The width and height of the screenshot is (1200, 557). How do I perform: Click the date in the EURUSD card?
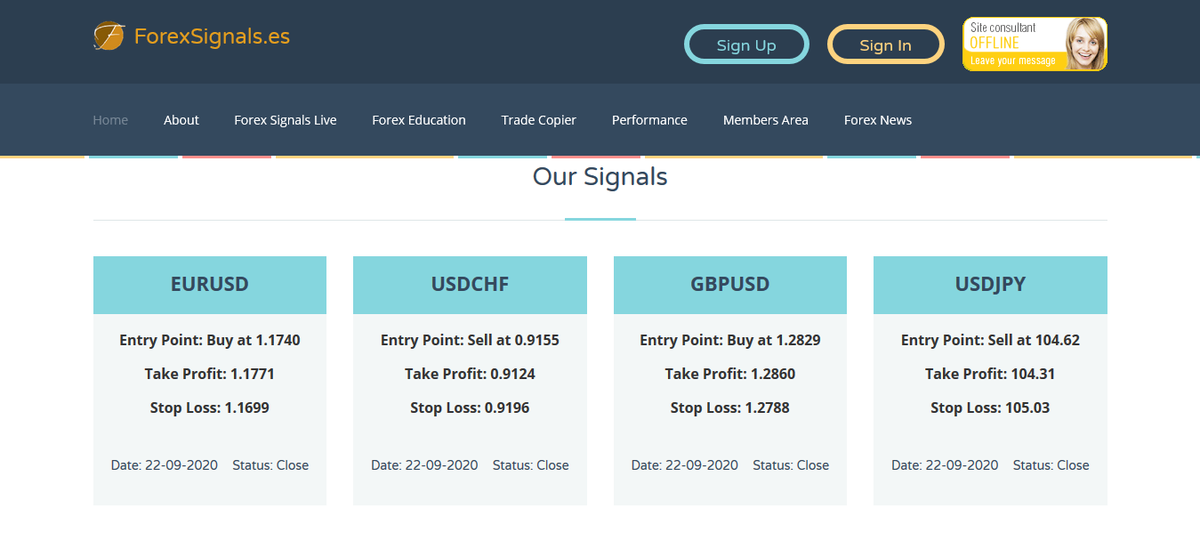click(164, 465)
